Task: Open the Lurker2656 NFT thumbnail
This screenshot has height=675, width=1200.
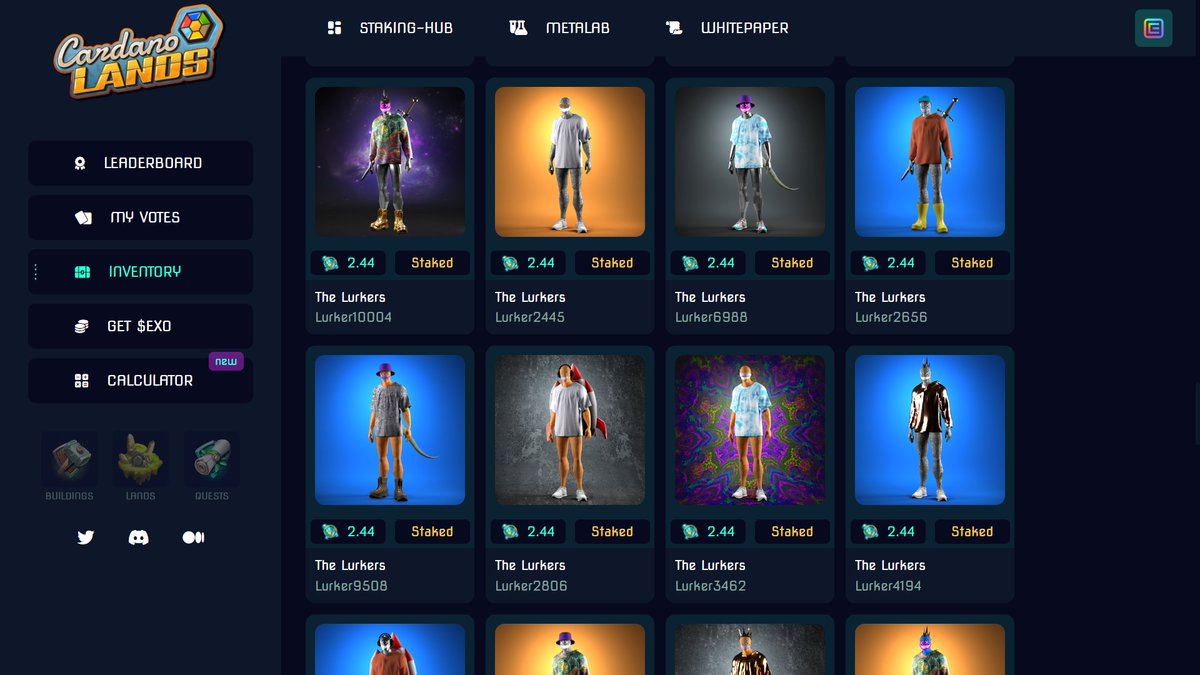Action: [x=930, y=162]
